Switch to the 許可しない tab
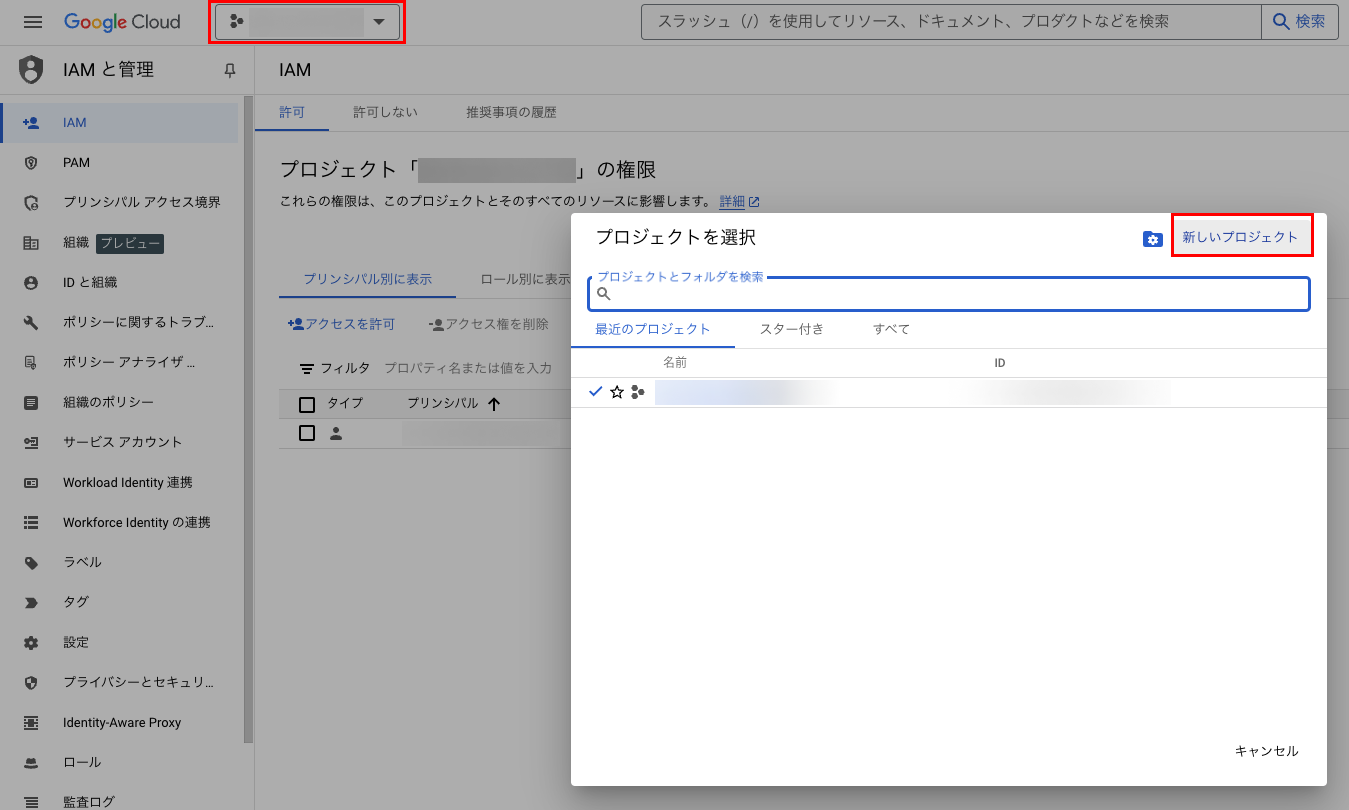The width and height of the screenshot is (1349, 810). (384, 113)
